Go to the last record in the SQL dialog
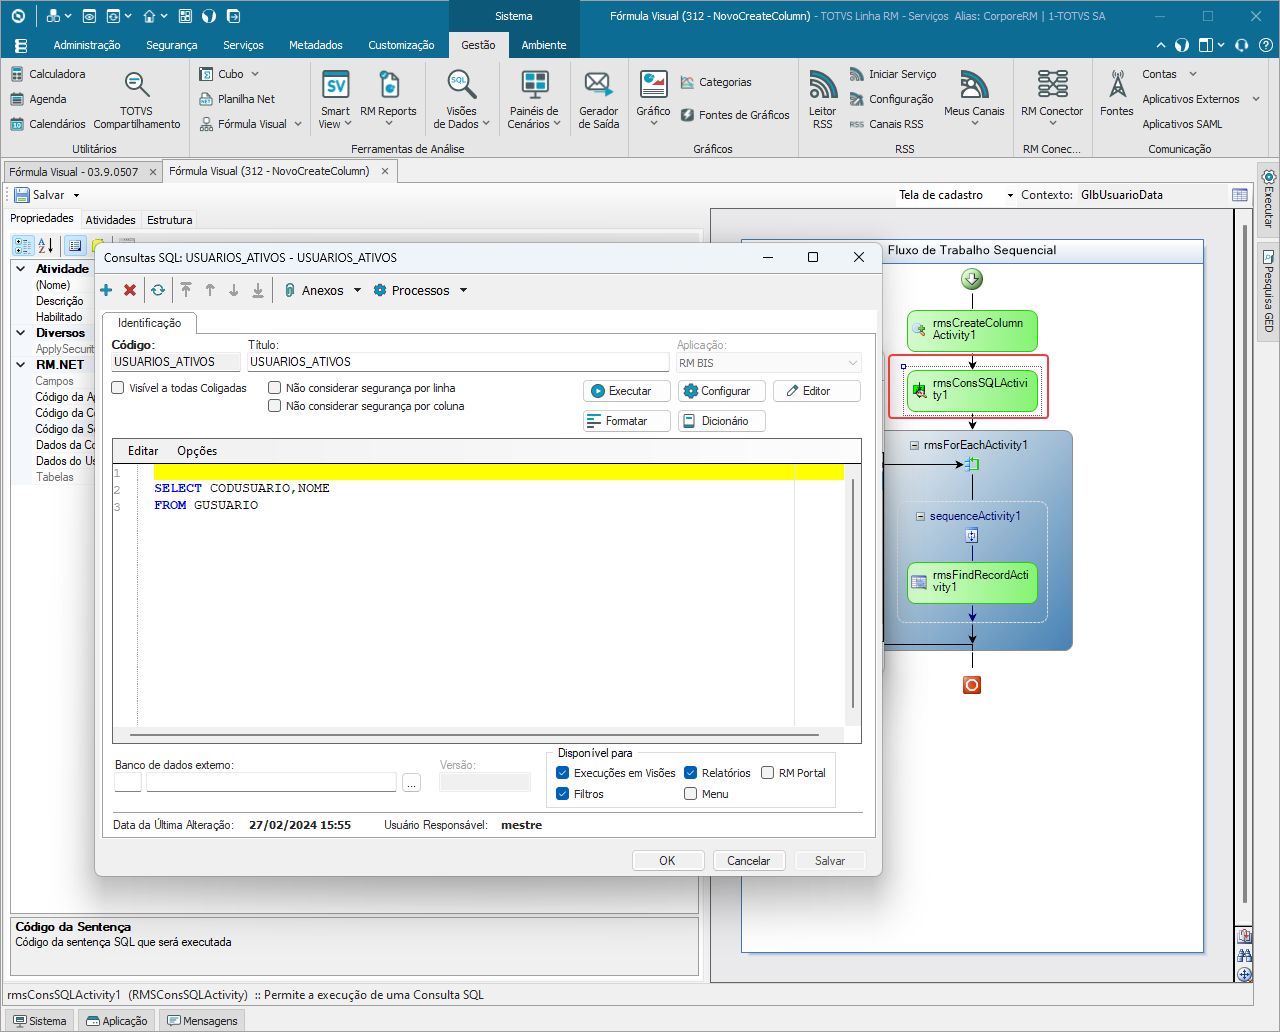 pos(258,290)
